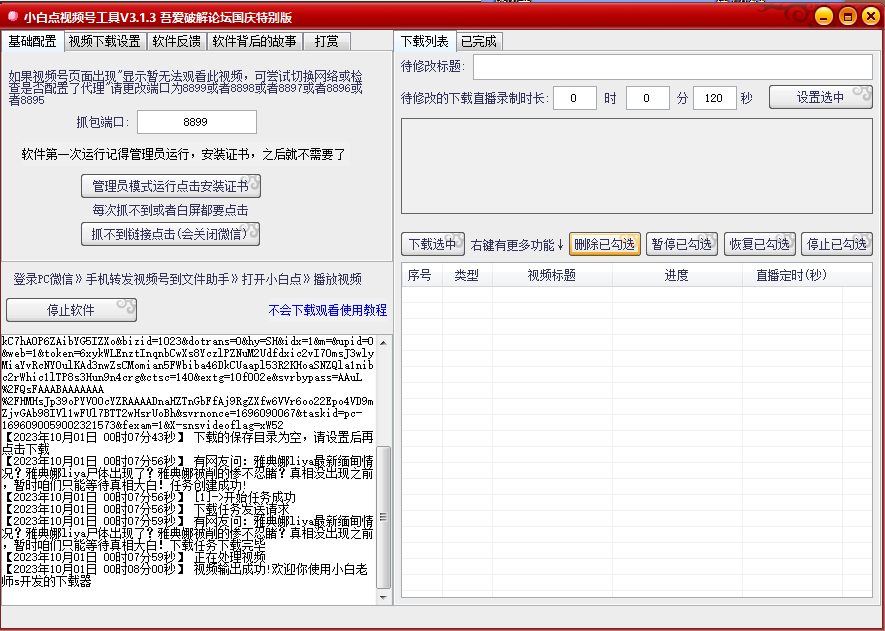Click the 抓不到链接点击 button

pyautogui.click(x=170, y=234)
